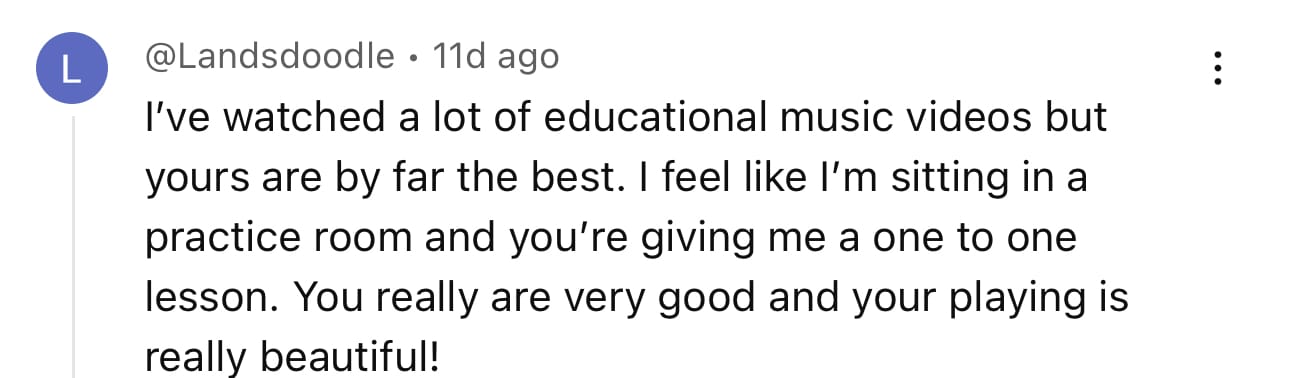Image resolution: width=1290 pixels, height=378 pixels.
Task: Open the @Landsdoodle channel link
Action: point(269,57)
